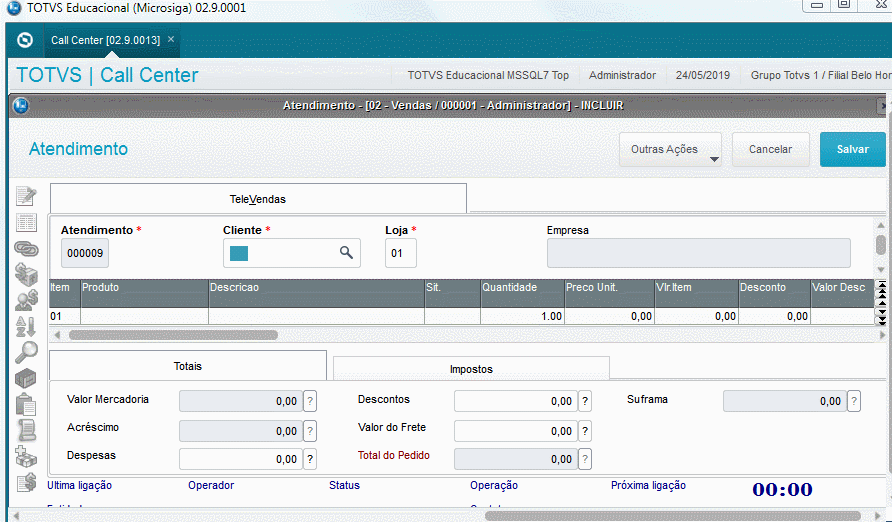Click the Quantidade cell showing 1.00

click(522, 316)
